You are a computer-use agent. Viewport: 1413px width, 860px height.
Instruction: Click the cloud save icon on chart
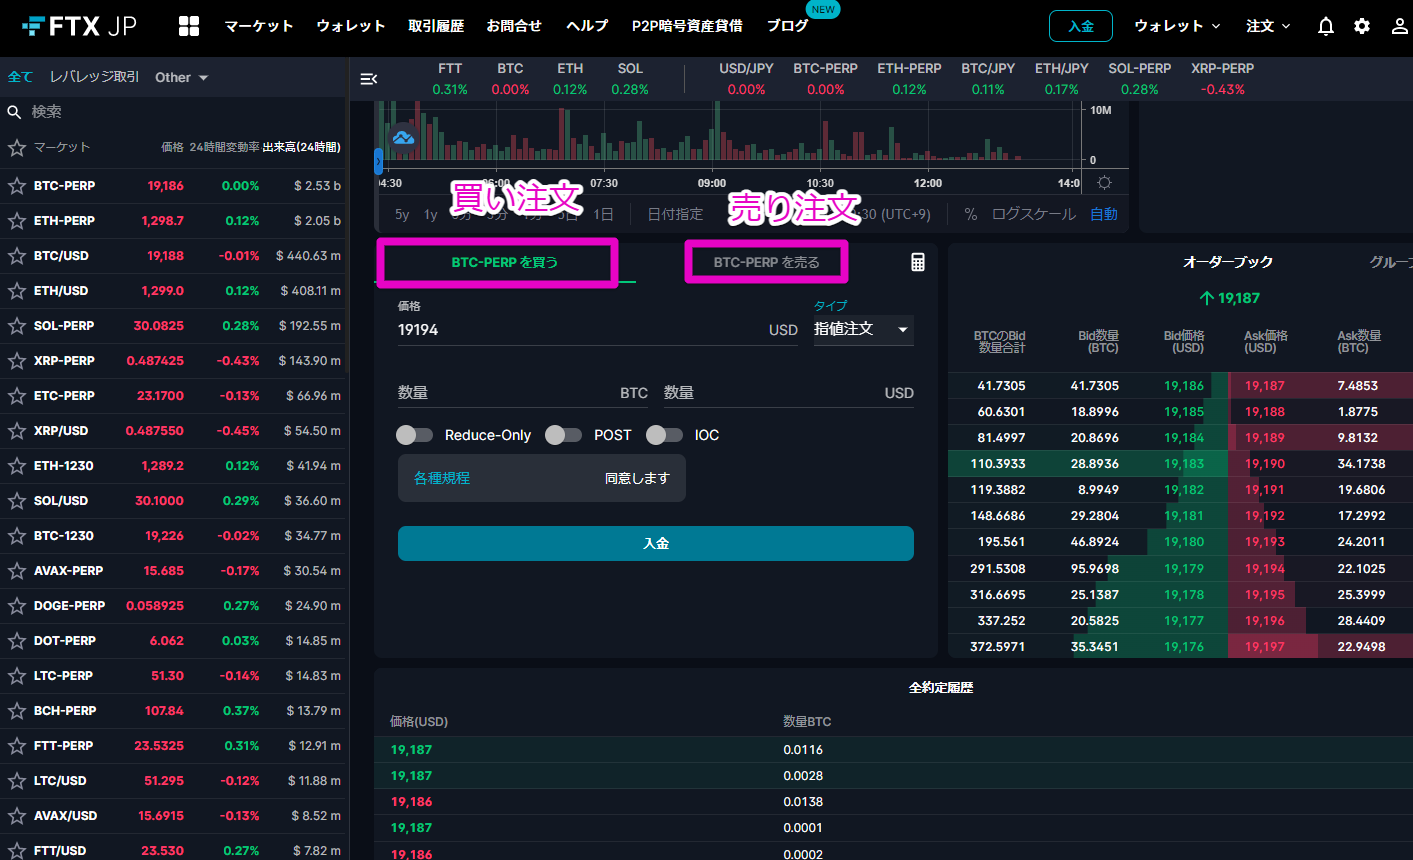404,137
